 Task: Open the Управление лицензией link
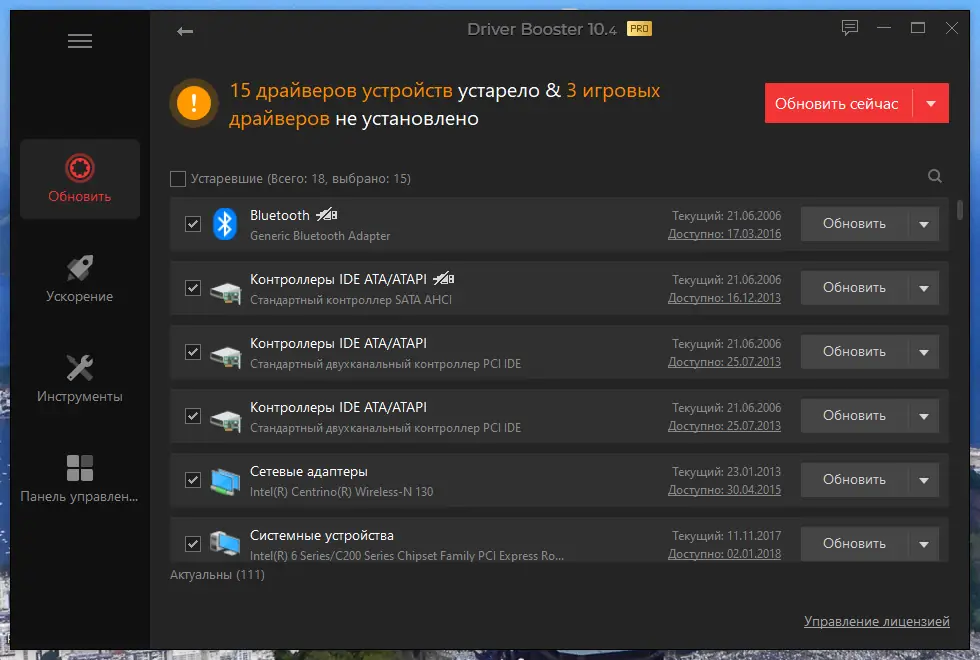click(x=877, y=621)
